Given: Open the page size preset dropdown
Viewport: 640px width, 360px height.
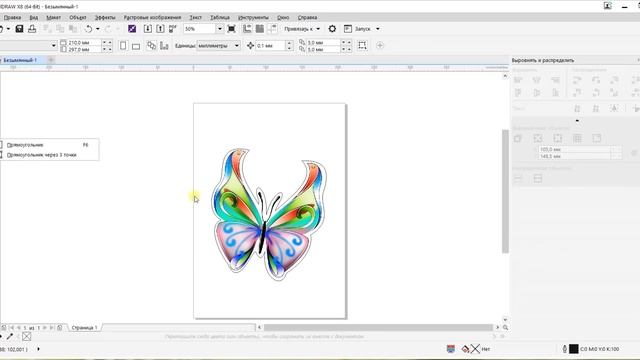Looking at the screenshot, I should click(53, 45).
